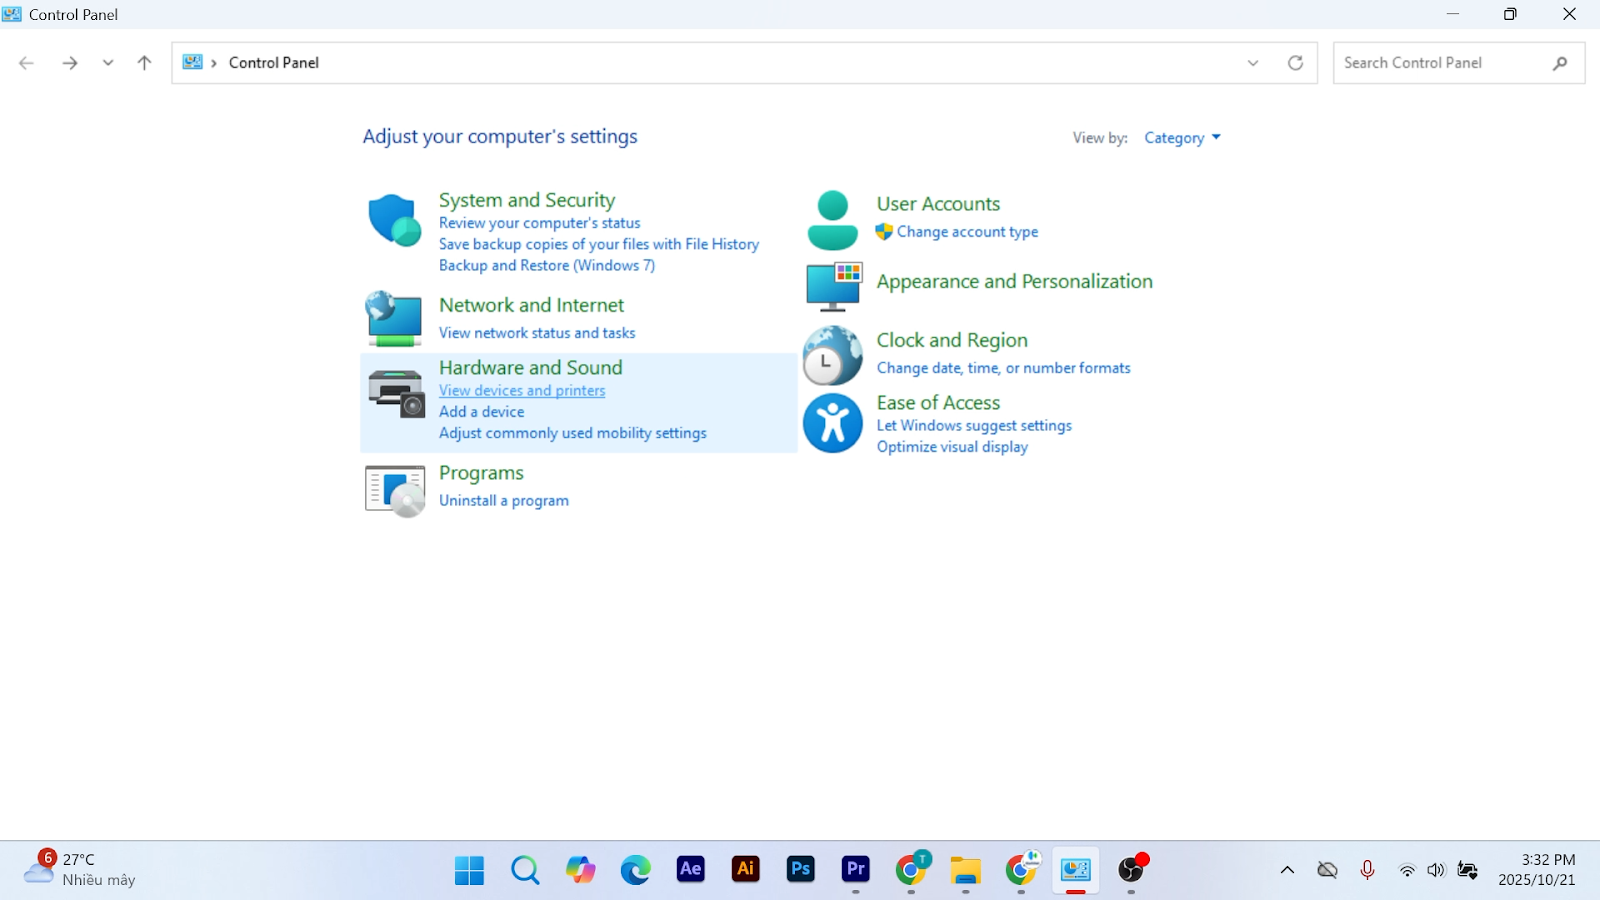This screenshot has height=900, width=1600.
Task: Launch Copilot from the taskbar
Action: [580, 870]
